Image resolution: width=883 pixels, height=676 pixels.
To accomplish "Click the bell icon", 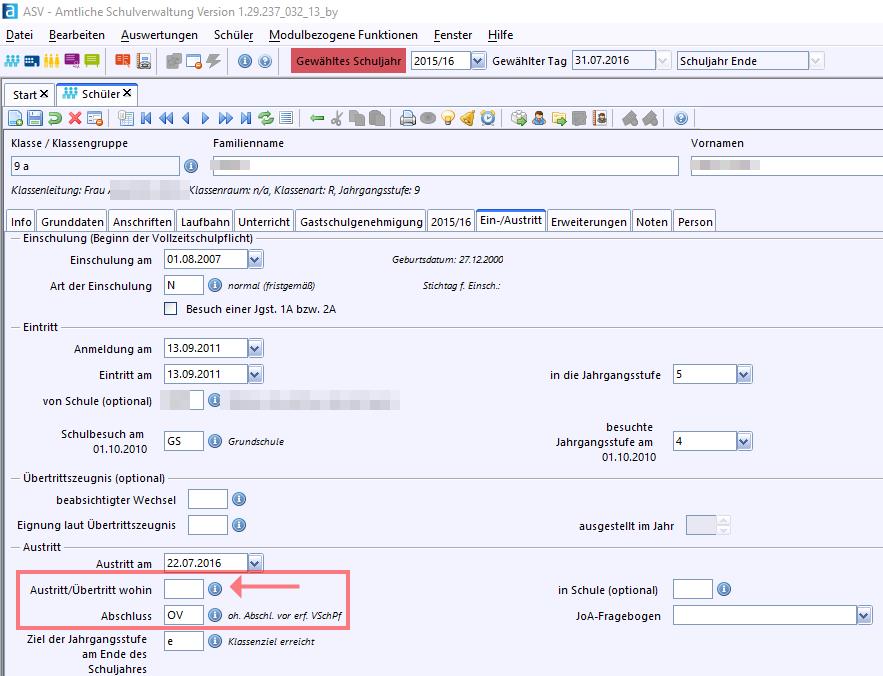I will [x=467, y=118].
